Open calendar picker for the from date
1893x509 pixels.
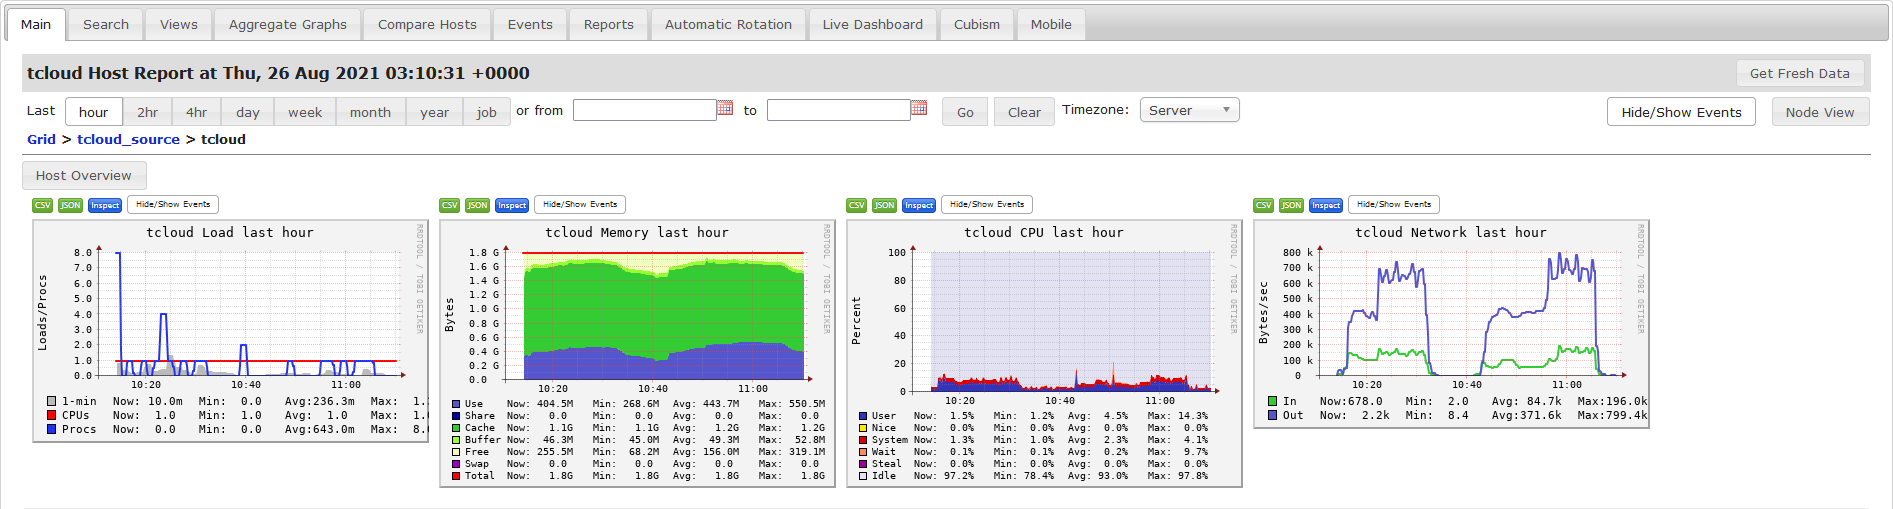coord(725,108)
